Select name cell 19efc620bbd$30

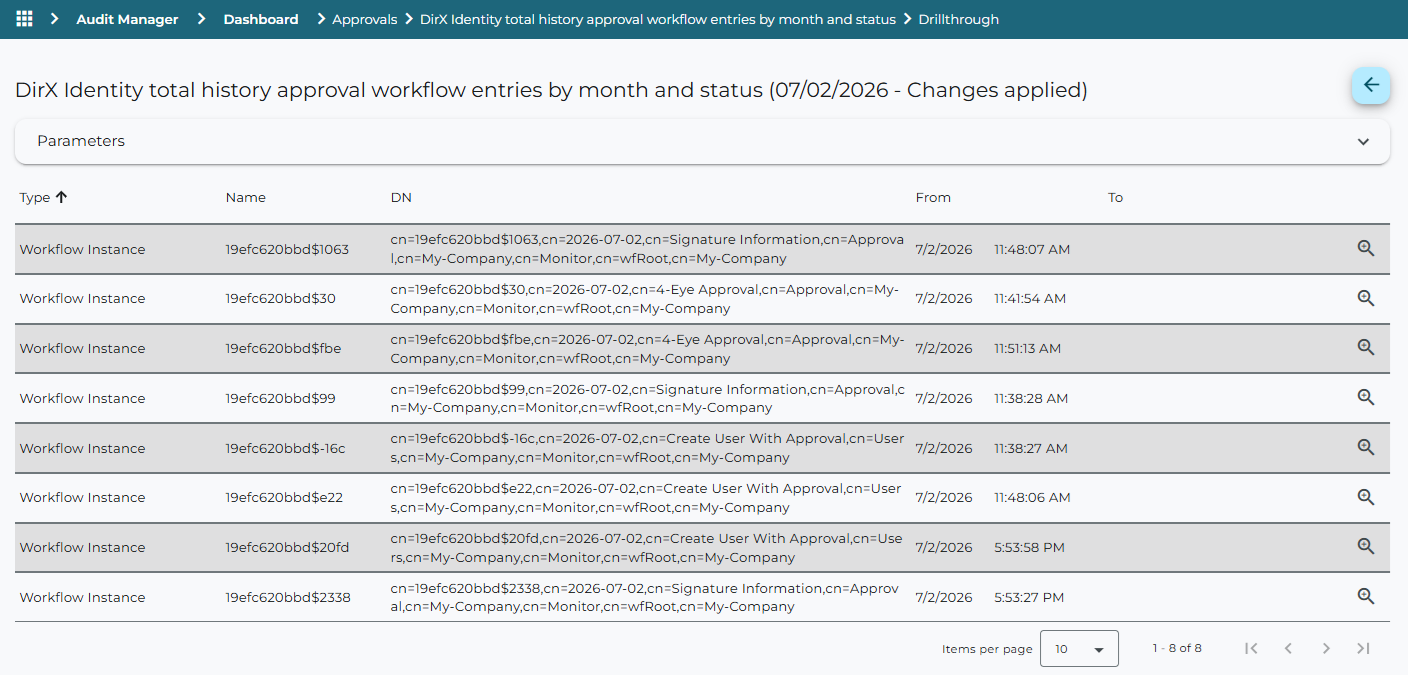280,298
